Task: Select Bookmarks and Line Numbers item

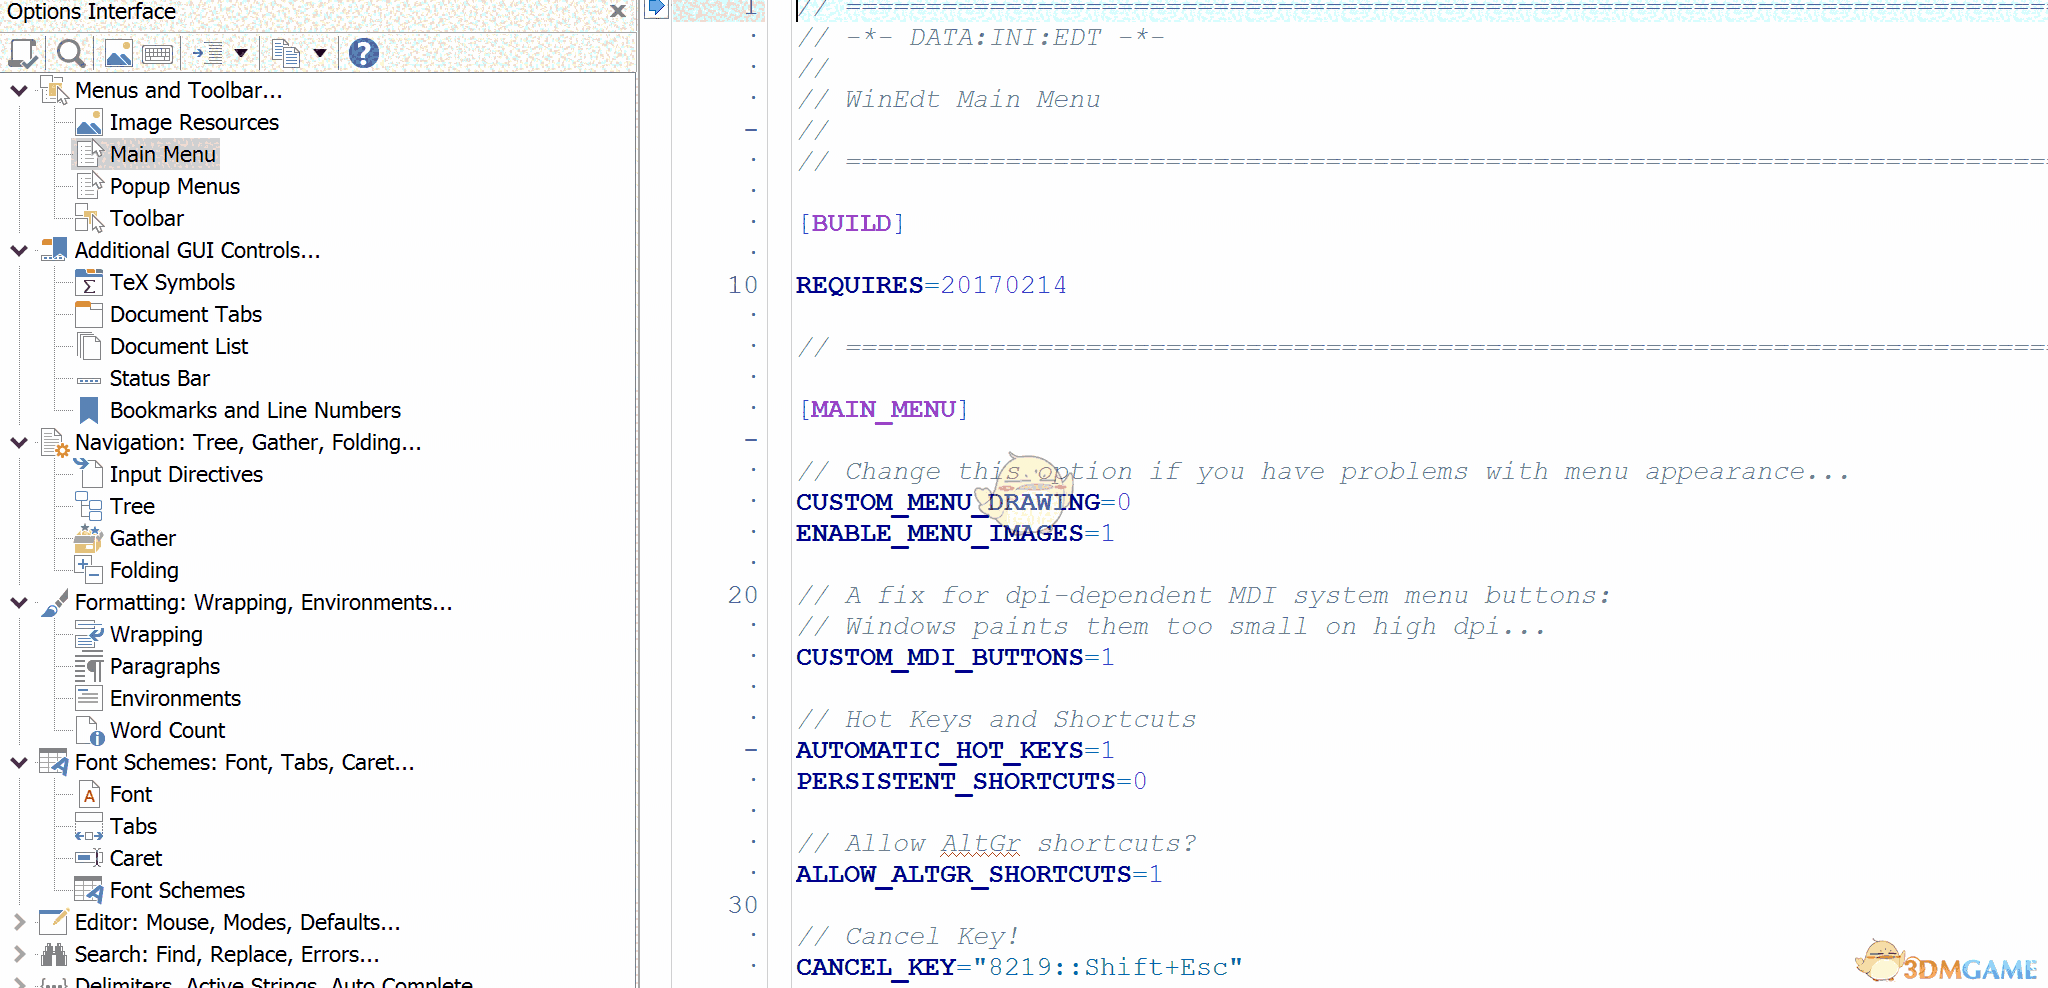Action: click(x=254, y=410)
